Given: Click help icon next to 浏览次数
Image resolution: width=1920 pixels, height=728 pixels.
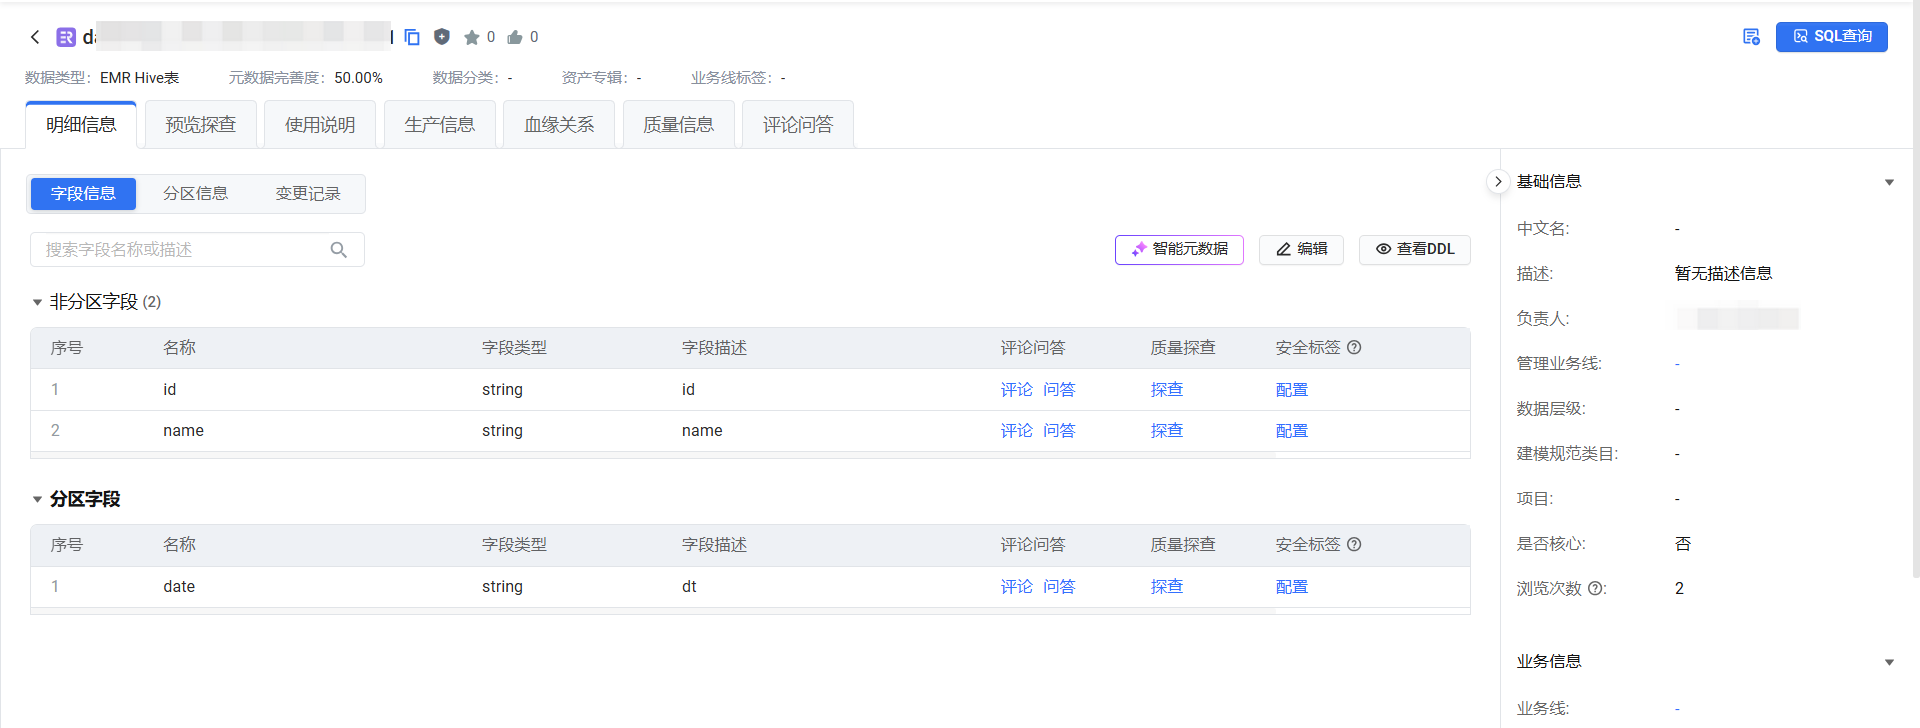Looking at the screenshot, I should [x=1596, y=589].
